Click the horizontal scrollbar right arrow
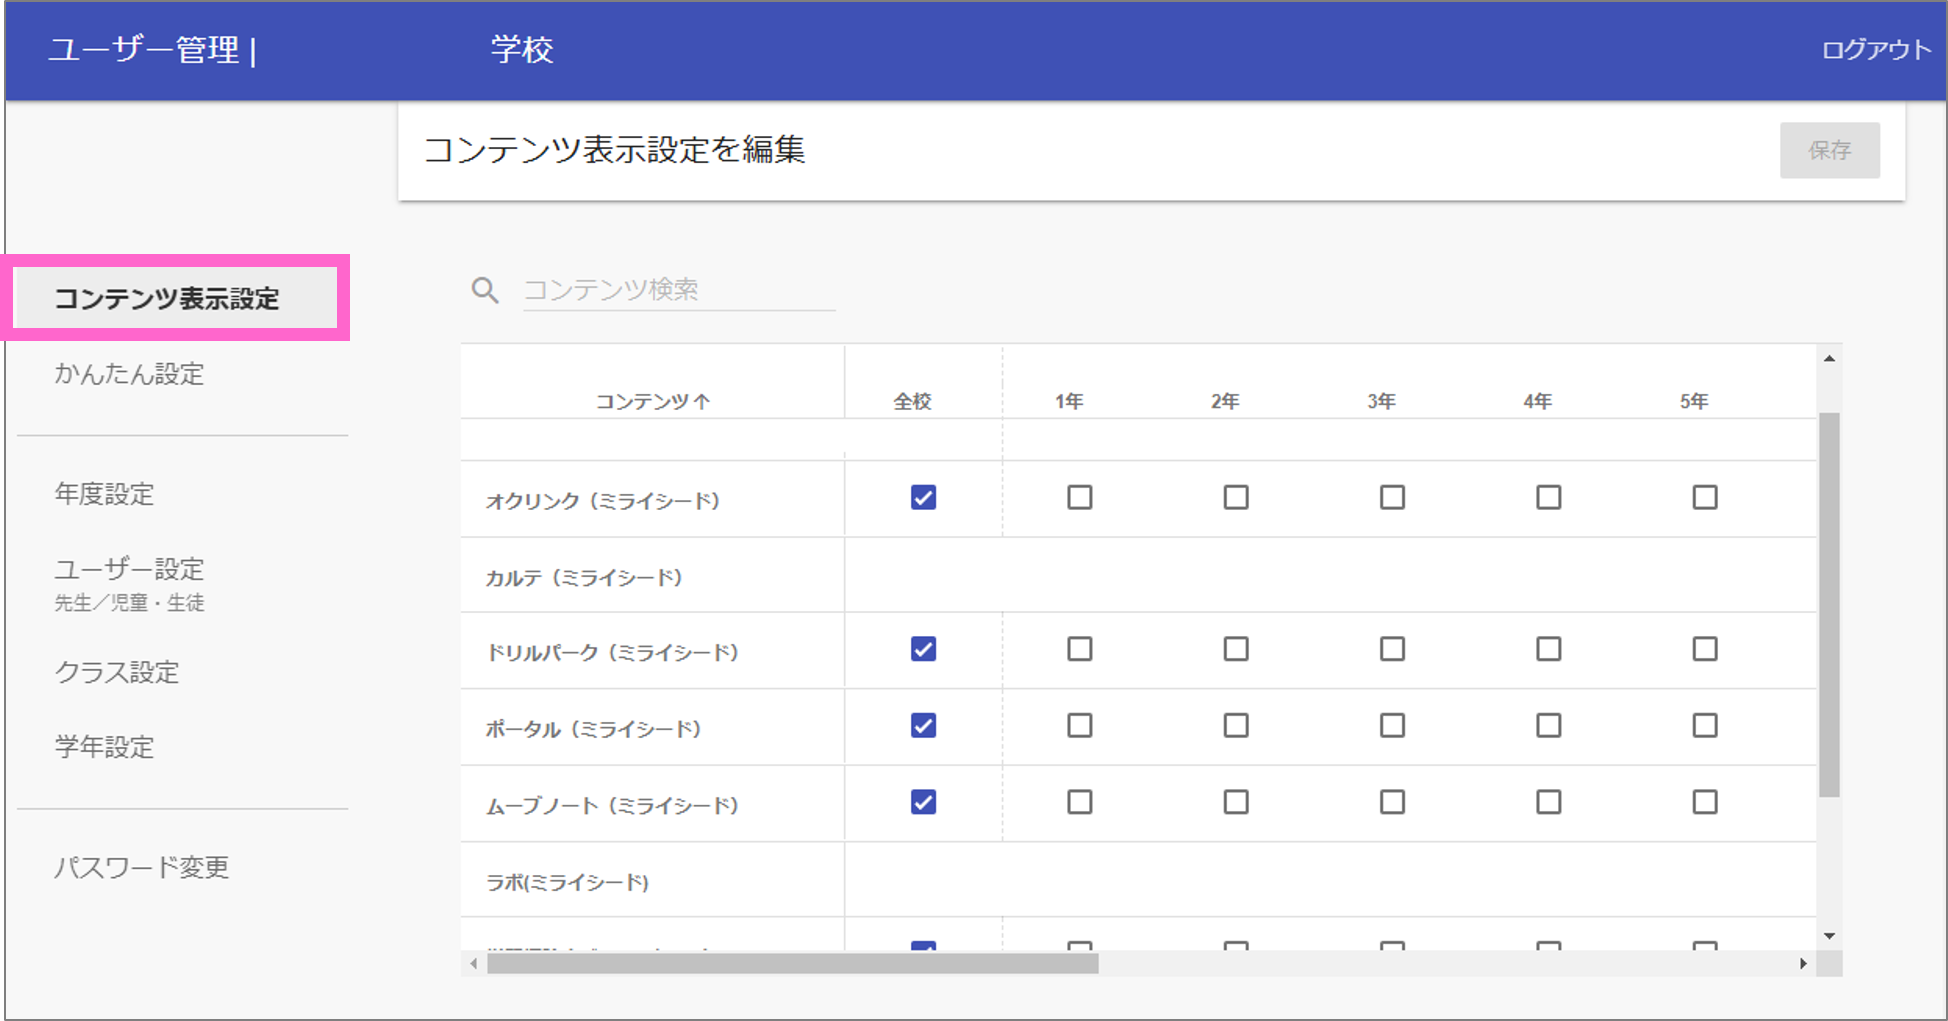 tap(1803, 965)
